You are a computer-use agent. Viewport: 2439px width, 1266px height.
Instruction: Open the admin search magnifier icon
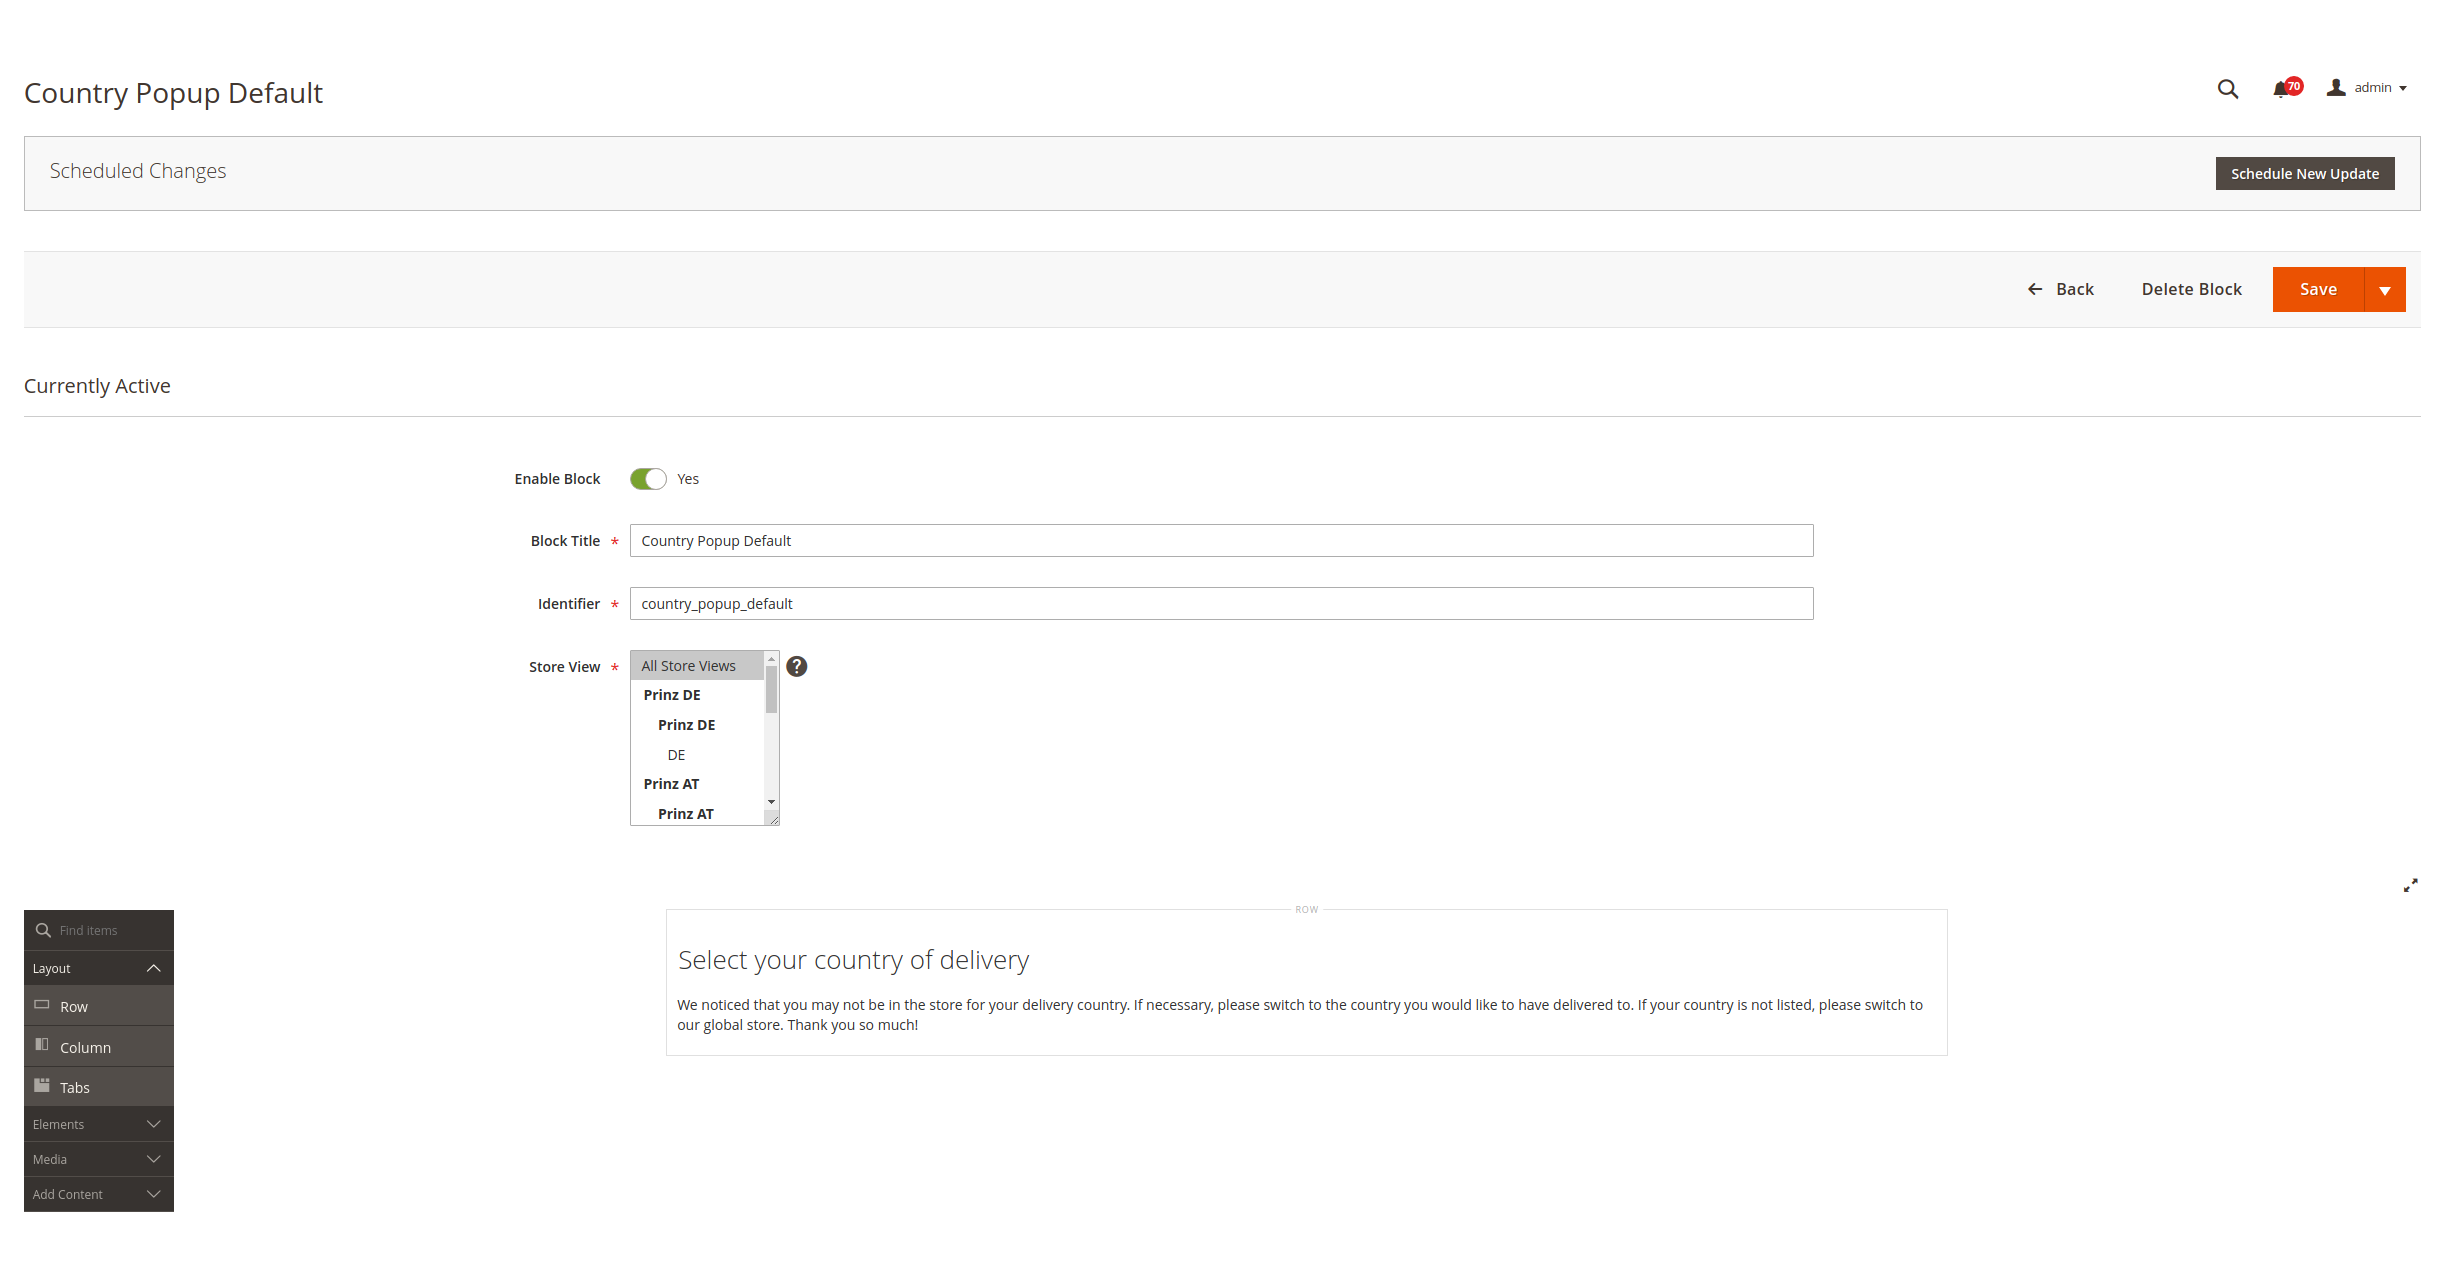coord(2227,89)
